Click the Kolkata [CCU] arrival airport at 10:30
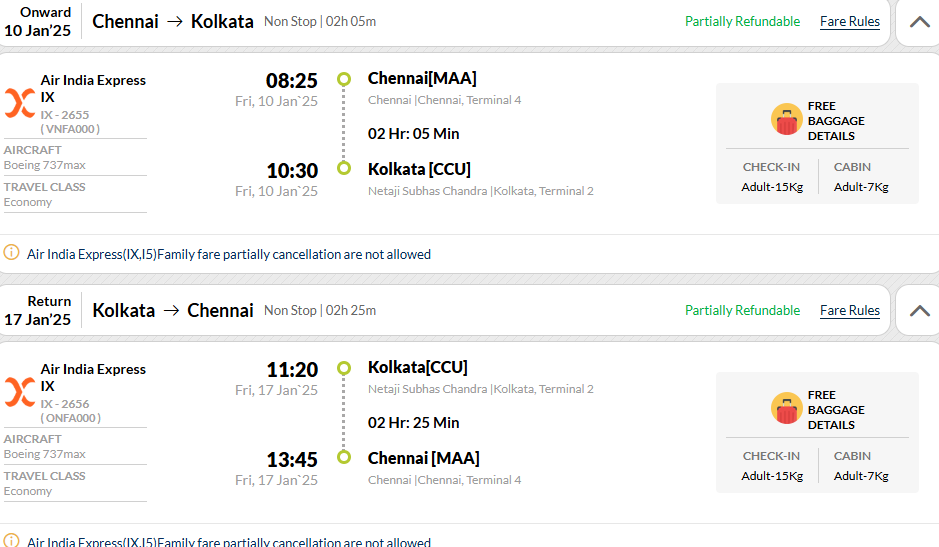Viewport: 939px width, 547px height. 419,169
